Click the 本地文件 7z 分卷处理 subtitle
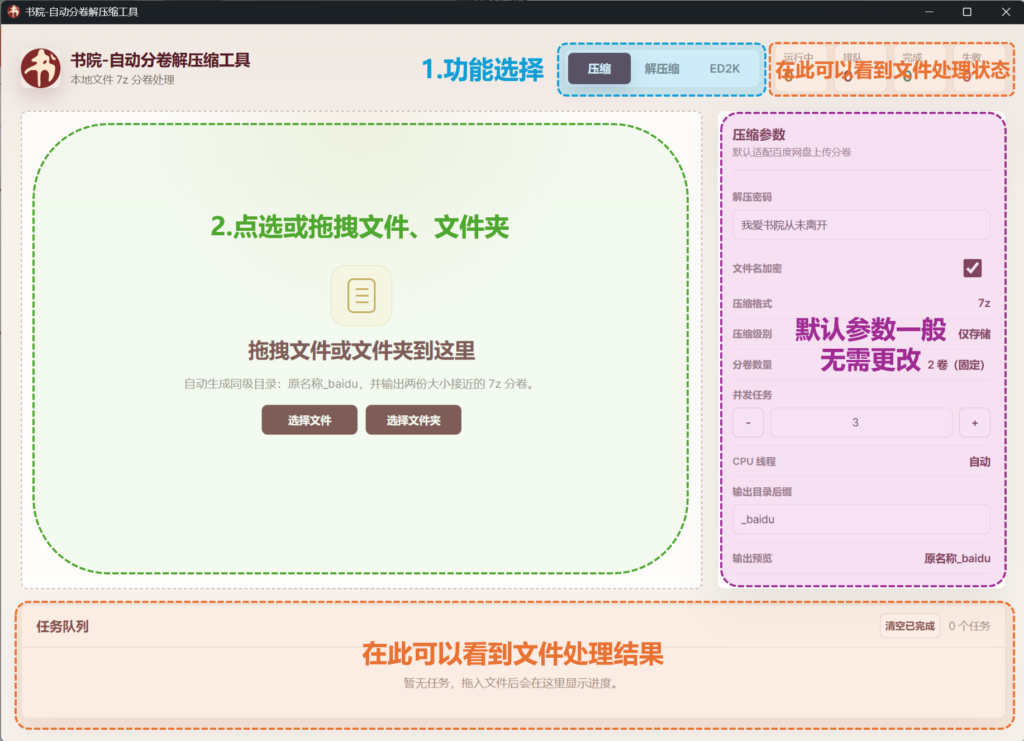Viewport: 1024px width, 741px height. pos(122,80)
